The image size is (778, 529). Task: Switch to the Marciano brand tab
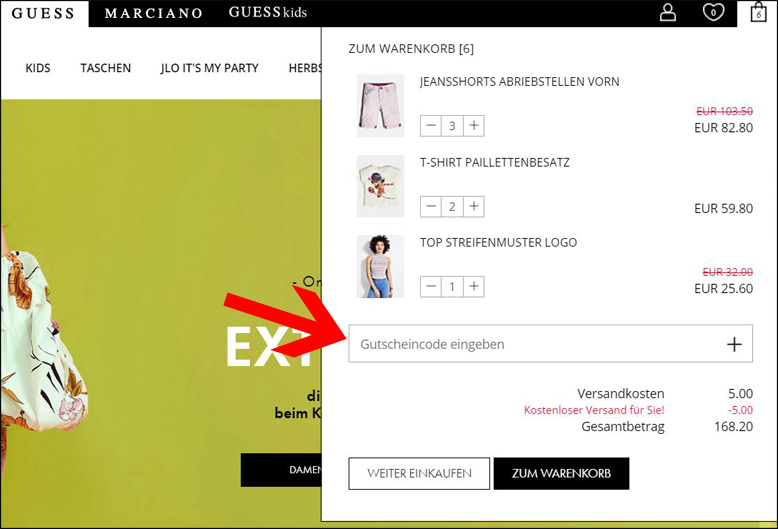(153, 13)
